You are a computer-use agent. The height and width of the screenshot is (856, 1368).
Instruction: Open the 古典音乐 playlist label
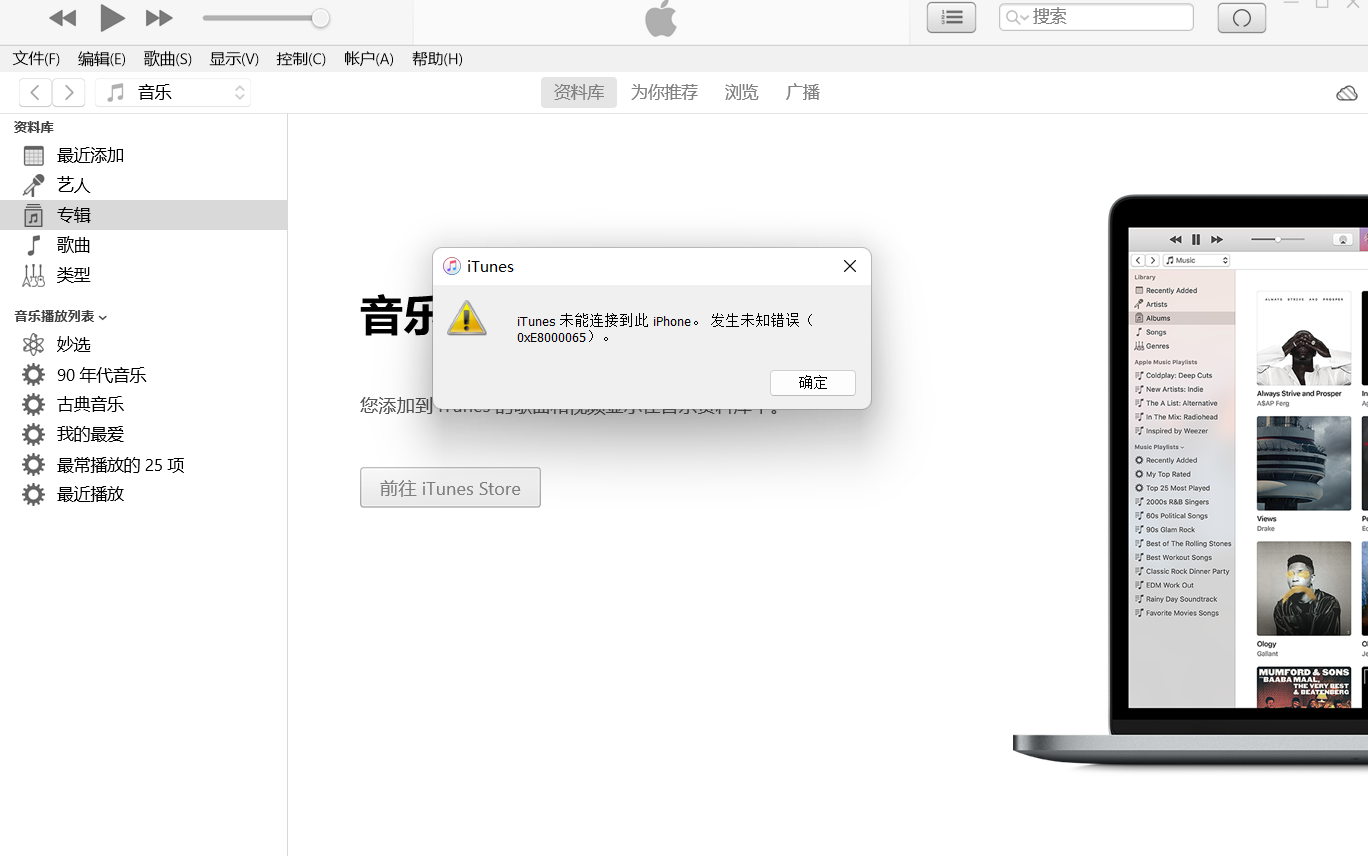click(91, 405)
